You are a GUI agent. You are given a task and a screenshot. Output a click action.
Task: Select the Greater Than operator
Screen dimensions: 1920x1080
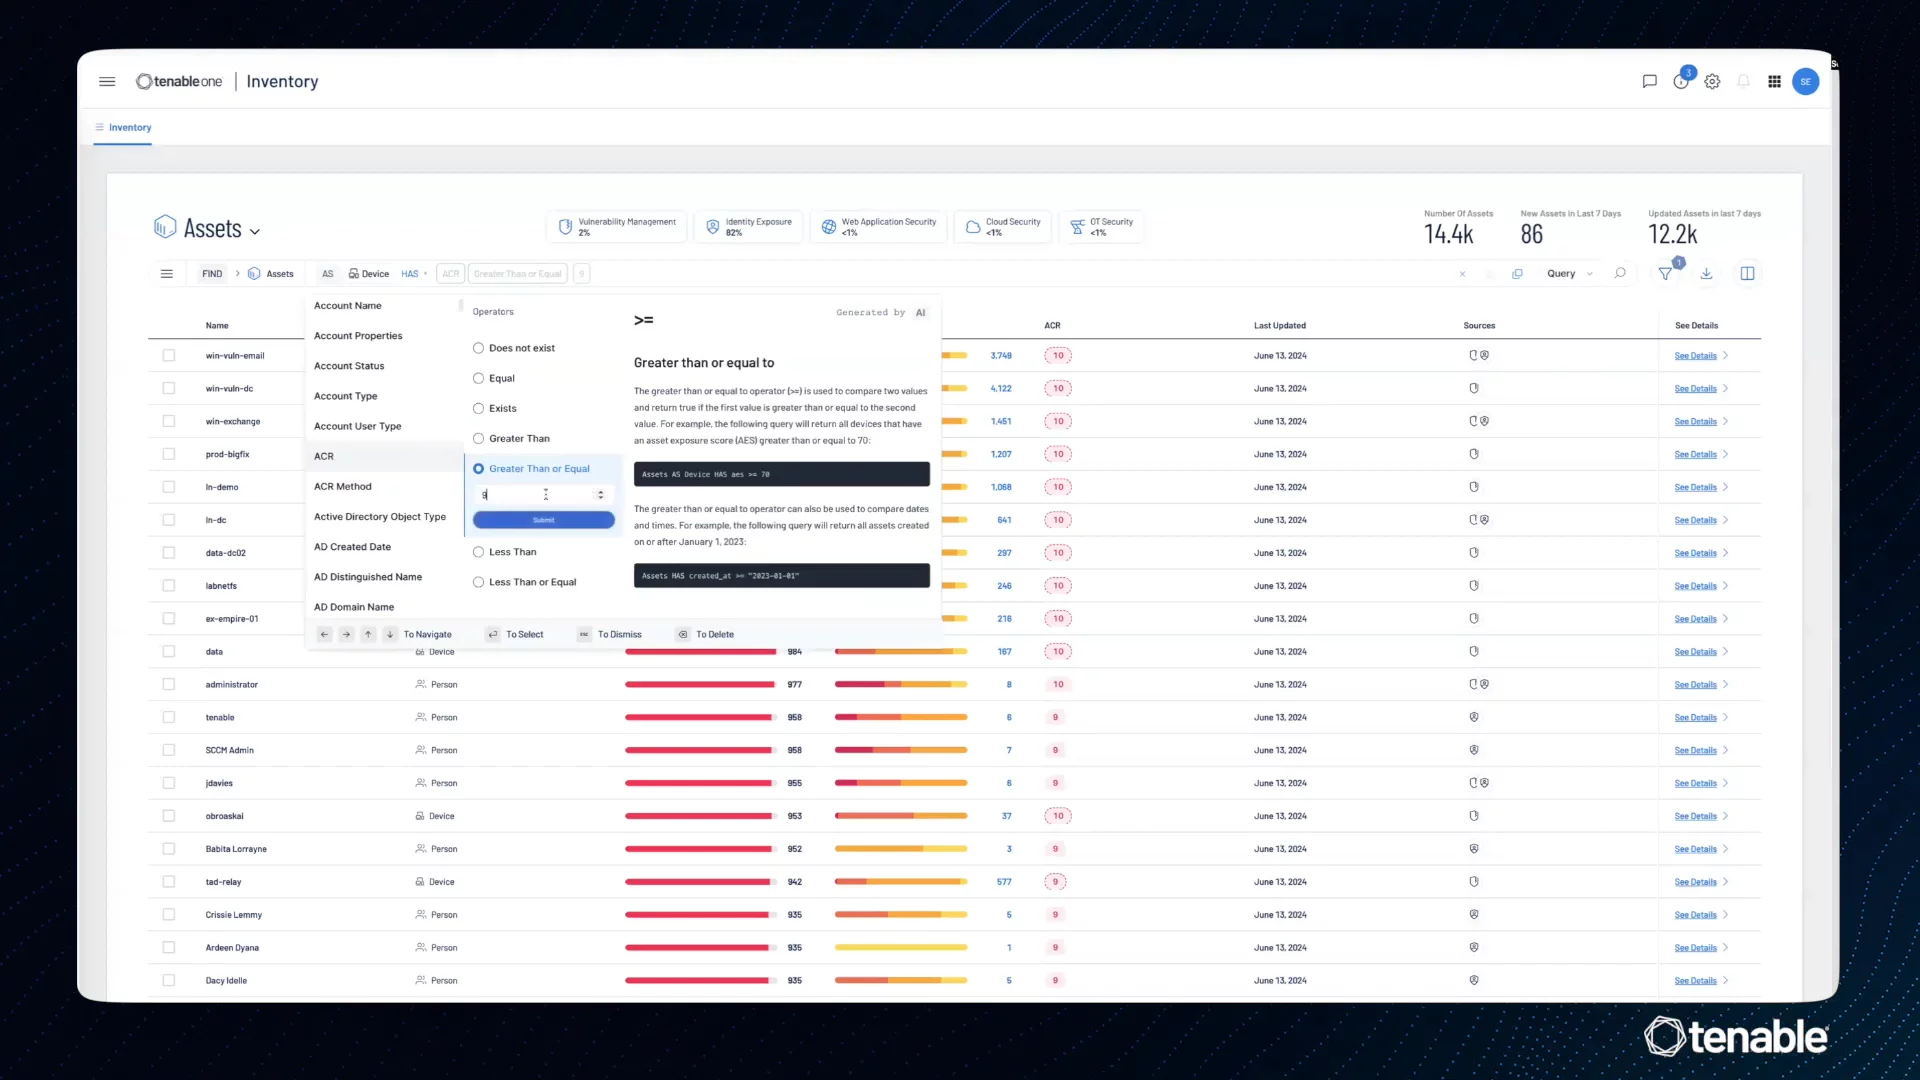point(479,439)
